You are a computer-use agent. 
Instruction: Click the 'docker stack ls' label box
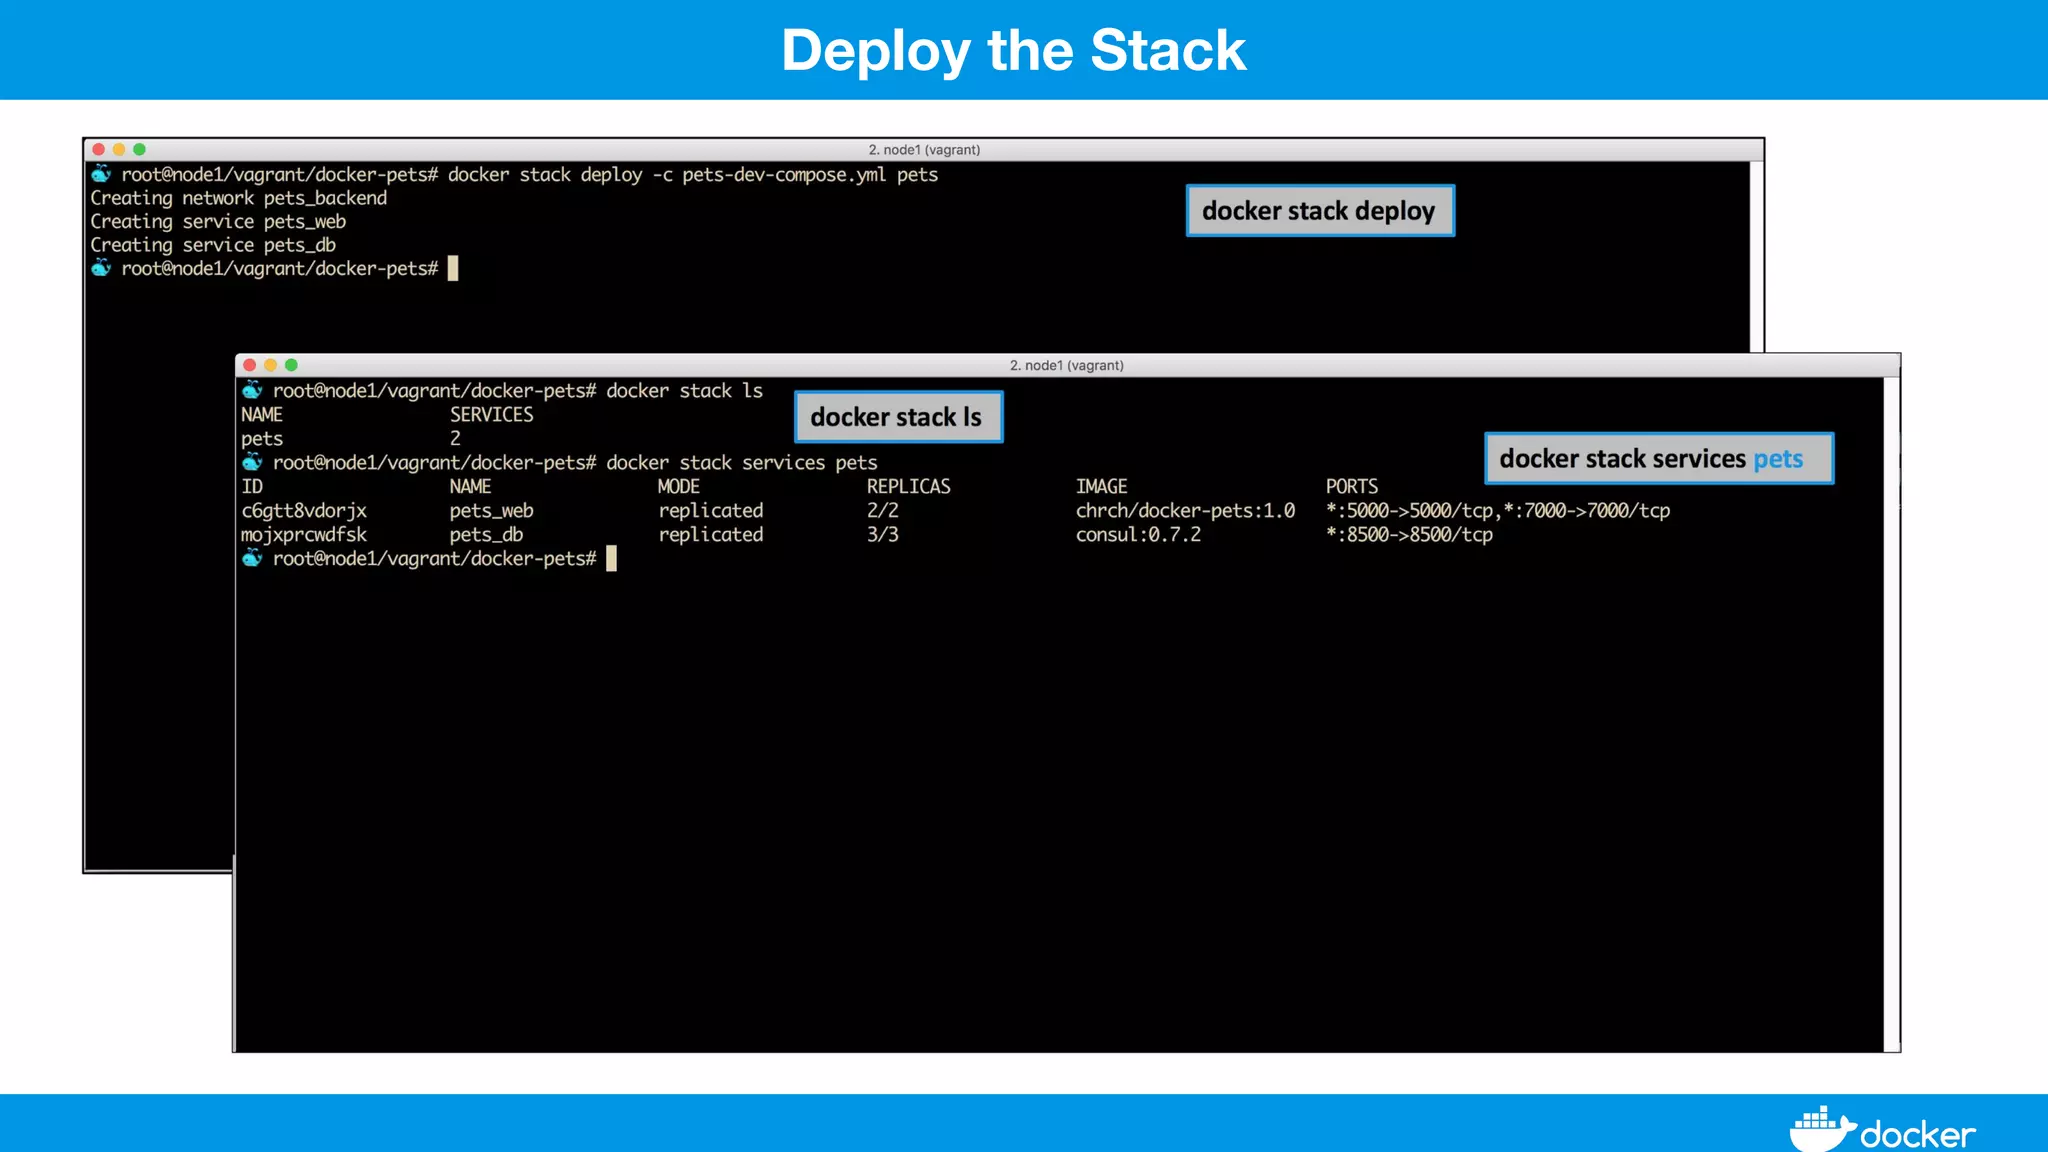(897, 417)
